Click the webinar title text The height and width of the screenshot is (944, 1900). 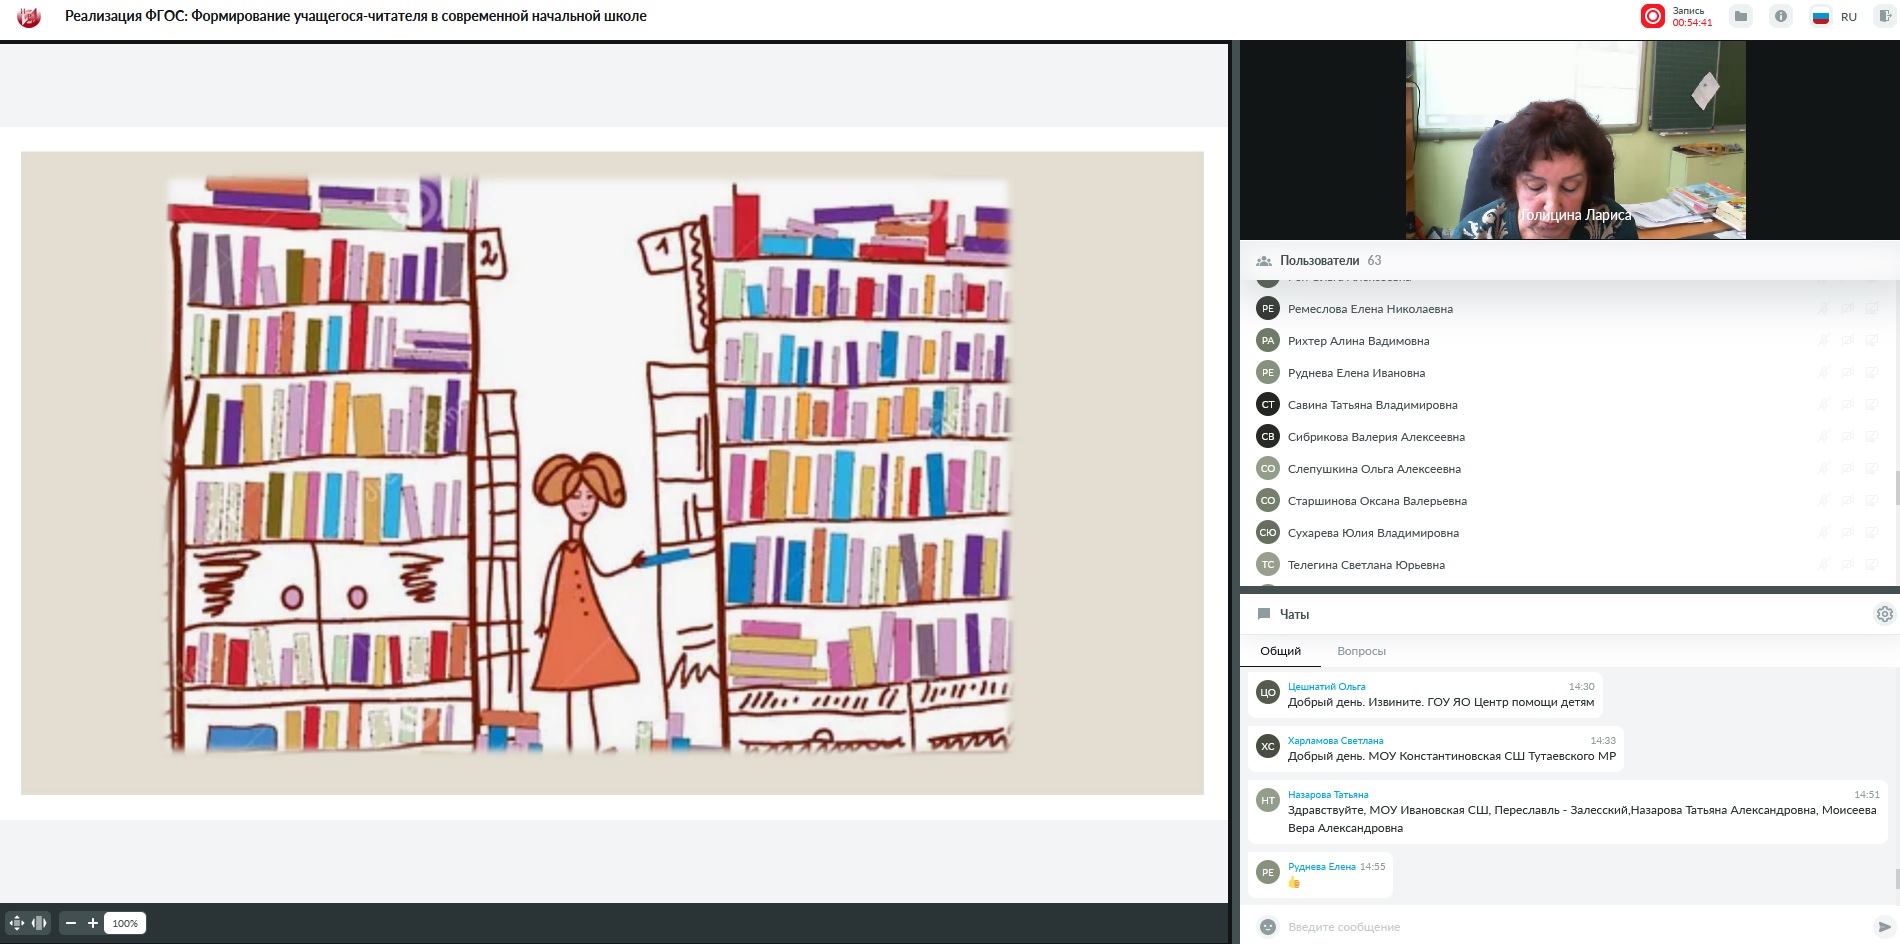[x=355, y=16]
